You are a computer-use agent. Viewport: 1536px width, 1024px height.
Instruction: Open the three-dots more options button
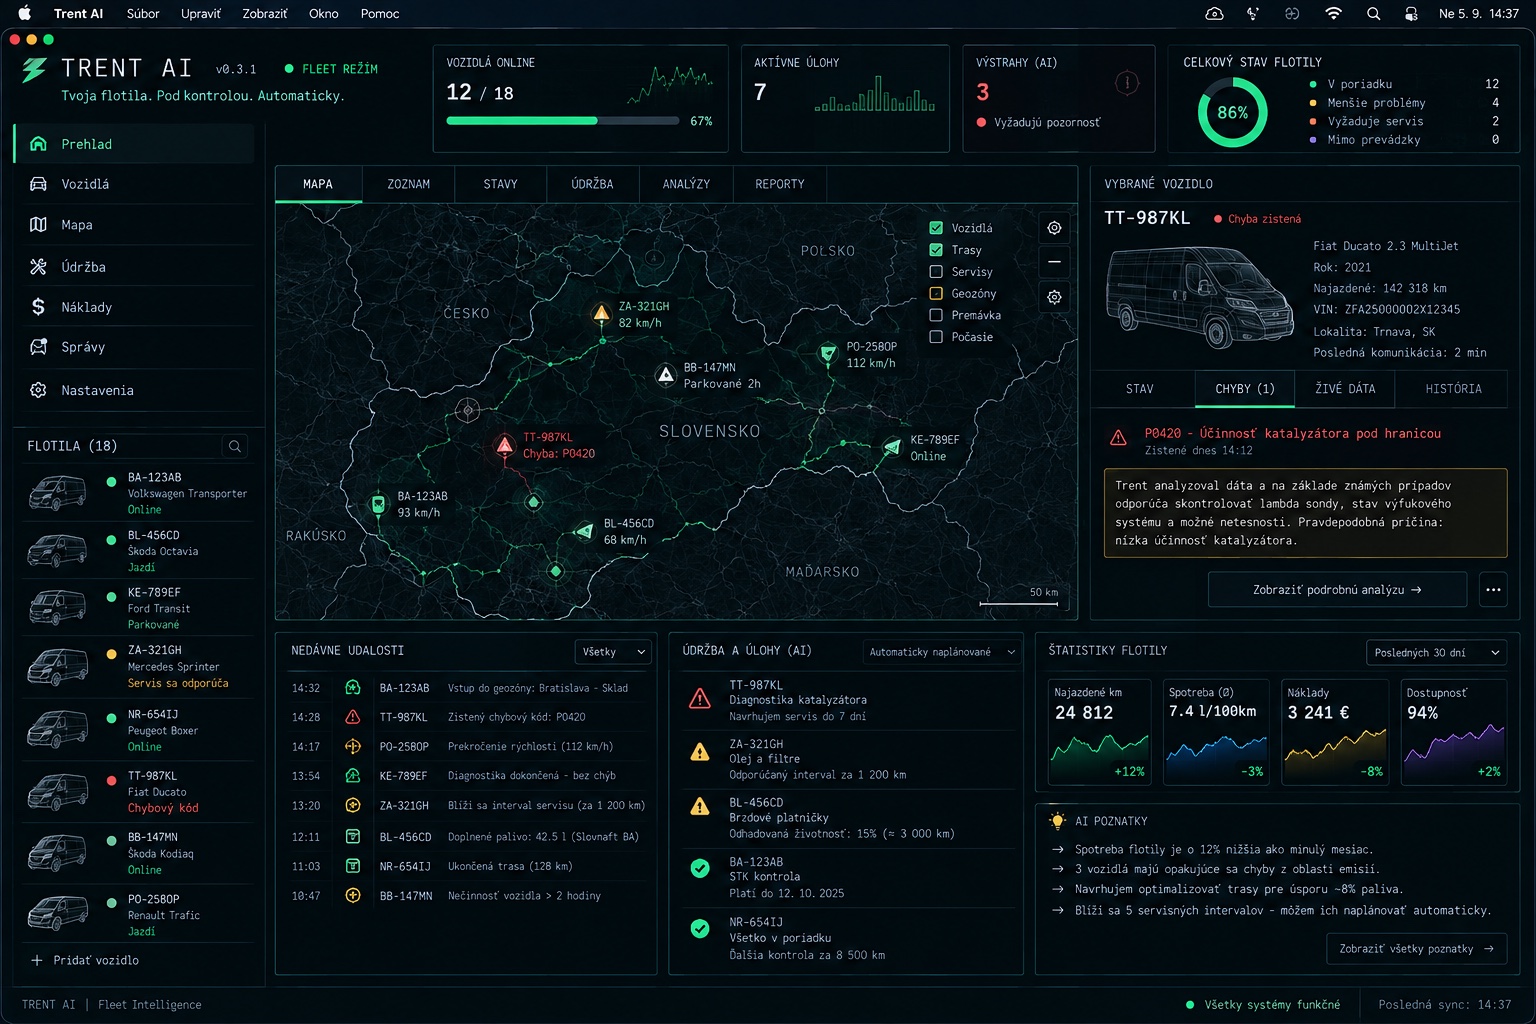[1493, 590]
